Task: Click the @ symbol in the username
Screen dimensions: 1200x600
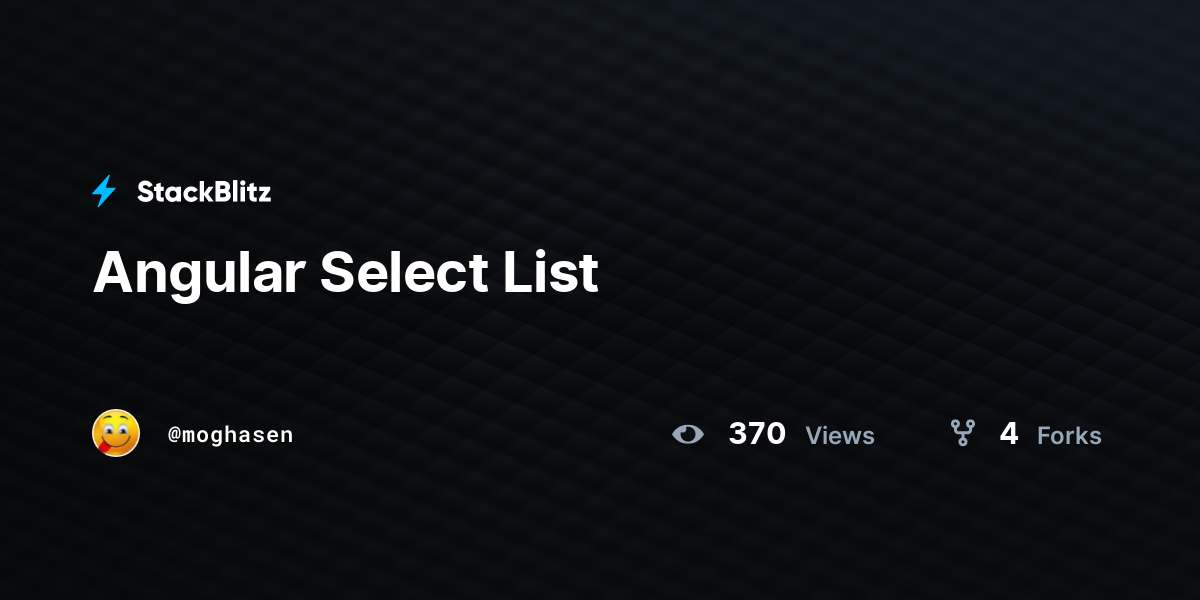Action: (x=174, y=434)
